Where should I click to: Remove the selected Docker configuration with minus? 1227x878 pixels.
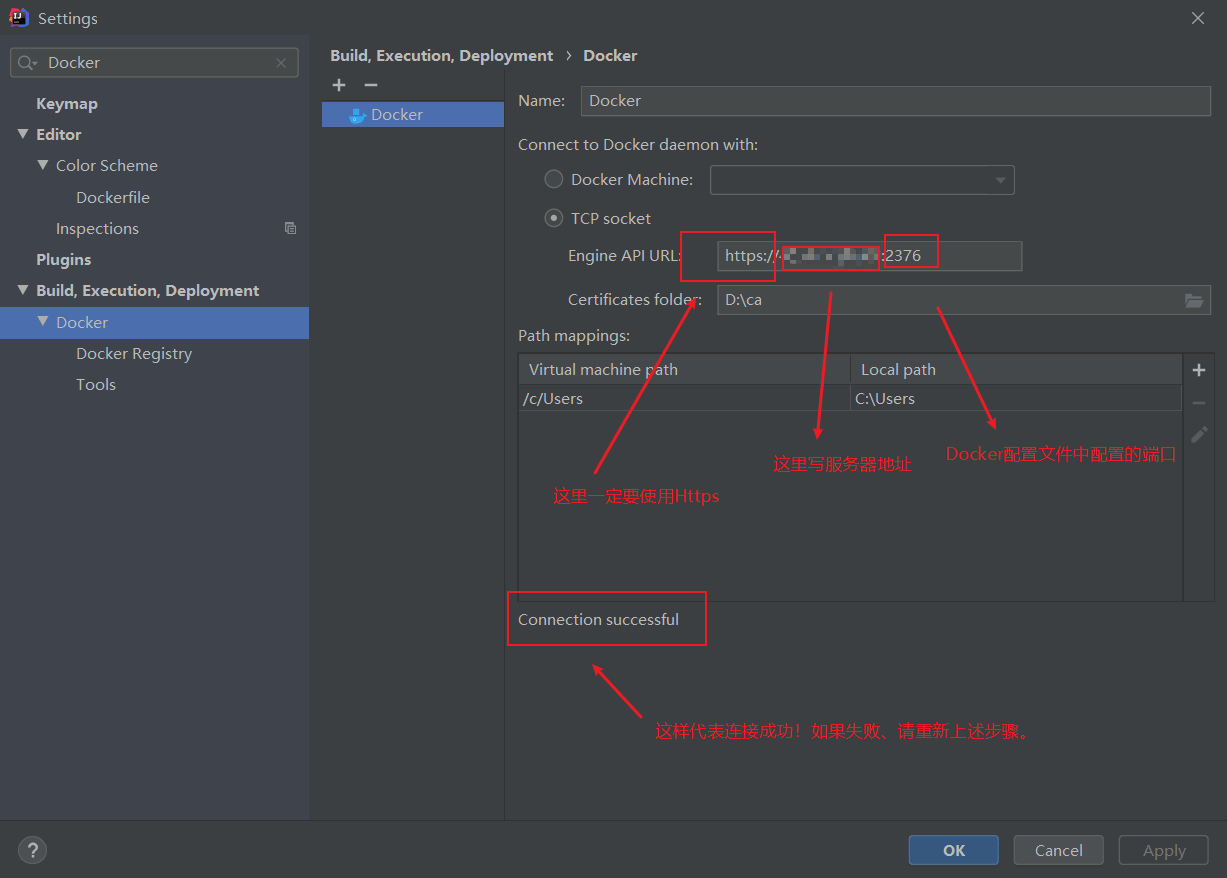[x=371, y=86]
